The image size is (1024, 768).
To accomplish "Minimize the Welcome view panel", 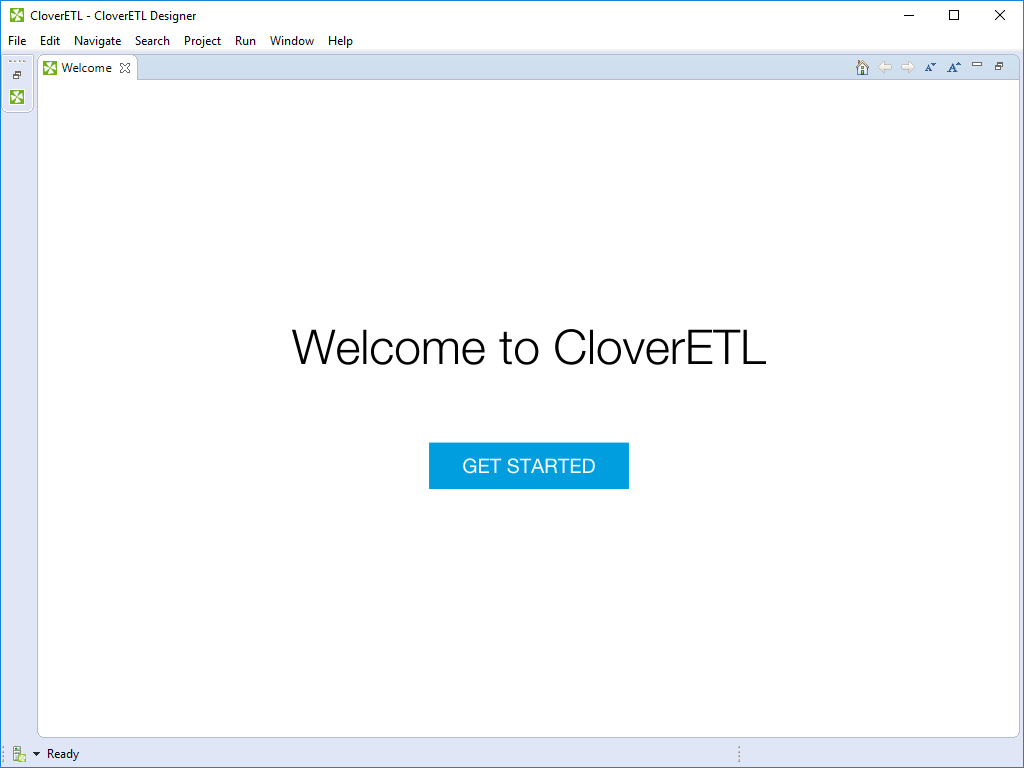I will pos(977,65).
